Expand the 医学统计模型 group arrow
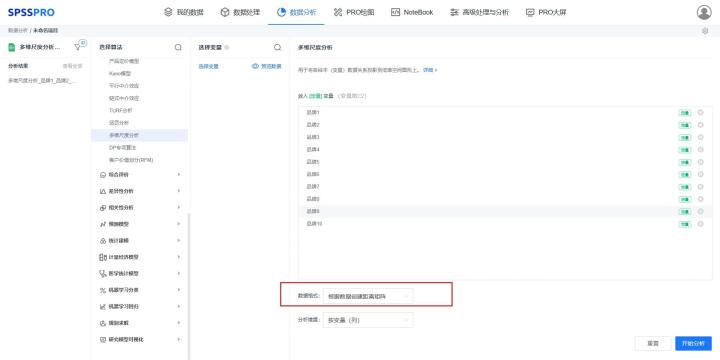 [x=179, y=274]
